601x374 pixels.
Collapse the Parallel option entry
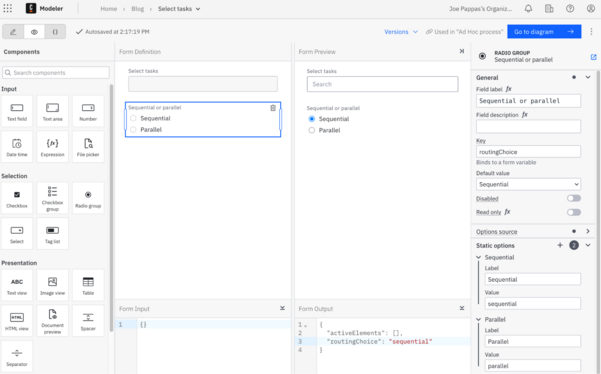coord(478,319)
